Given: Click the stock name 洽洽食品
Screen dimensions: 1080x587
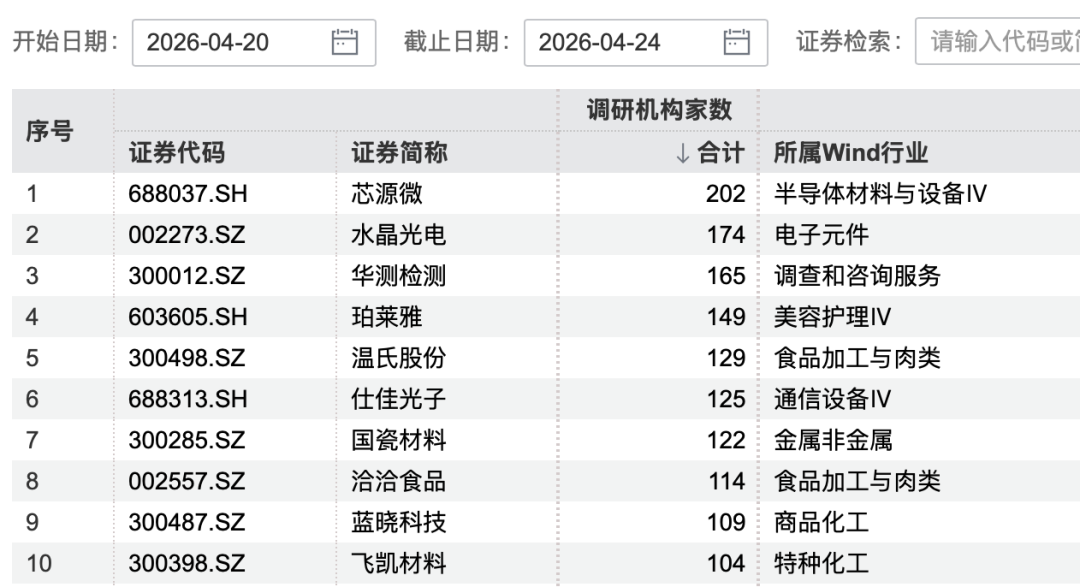Looking at the screenshot, I should (x=399, y=481).
